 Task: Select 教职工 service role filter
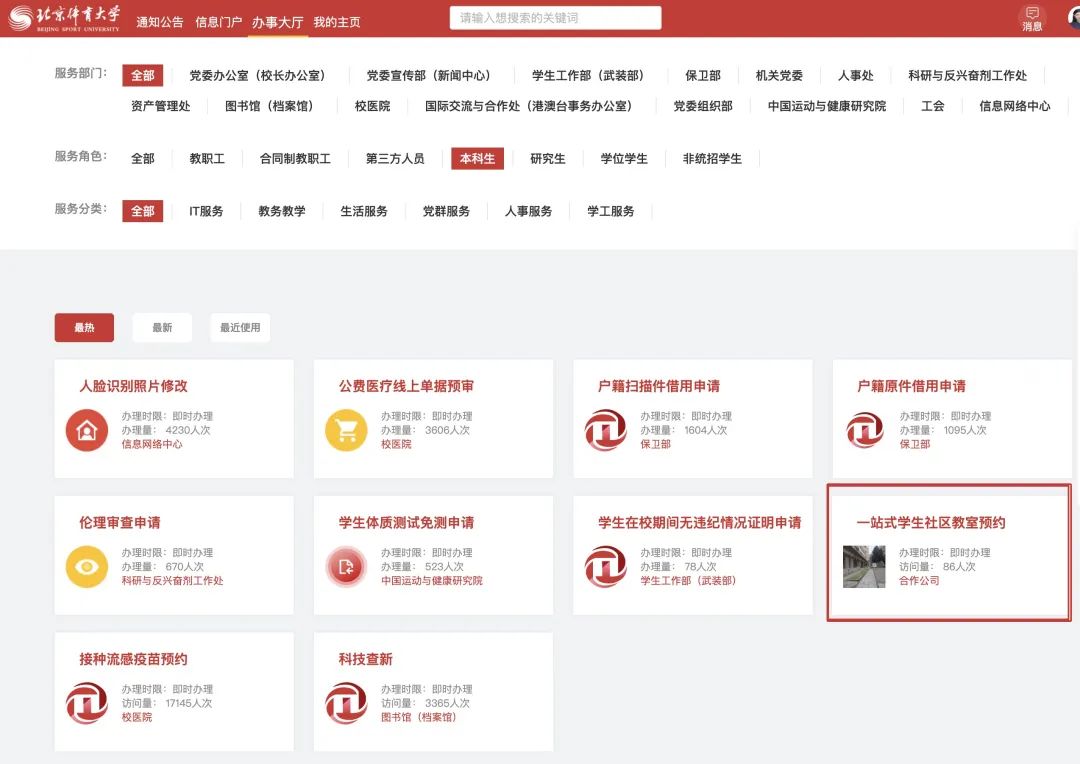click(207, 158)
